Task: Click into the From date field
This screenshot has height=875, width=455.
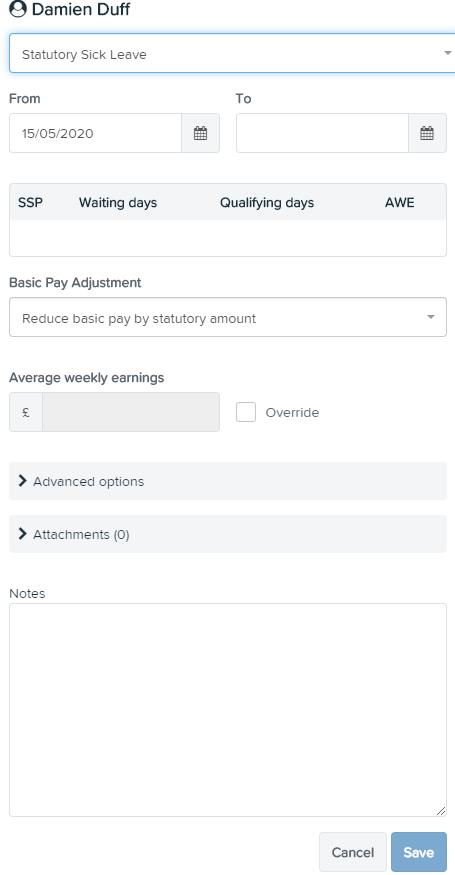Action: point(95,133)
